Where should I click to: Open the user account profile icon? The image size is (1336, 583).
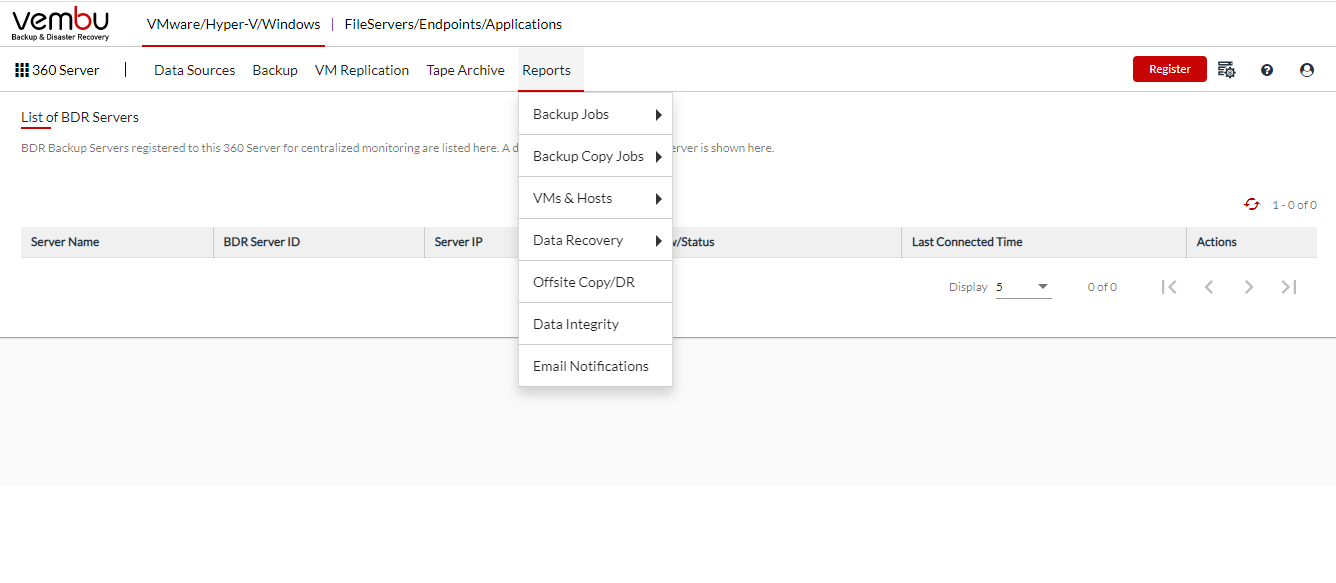click(x=1306, y=70)
